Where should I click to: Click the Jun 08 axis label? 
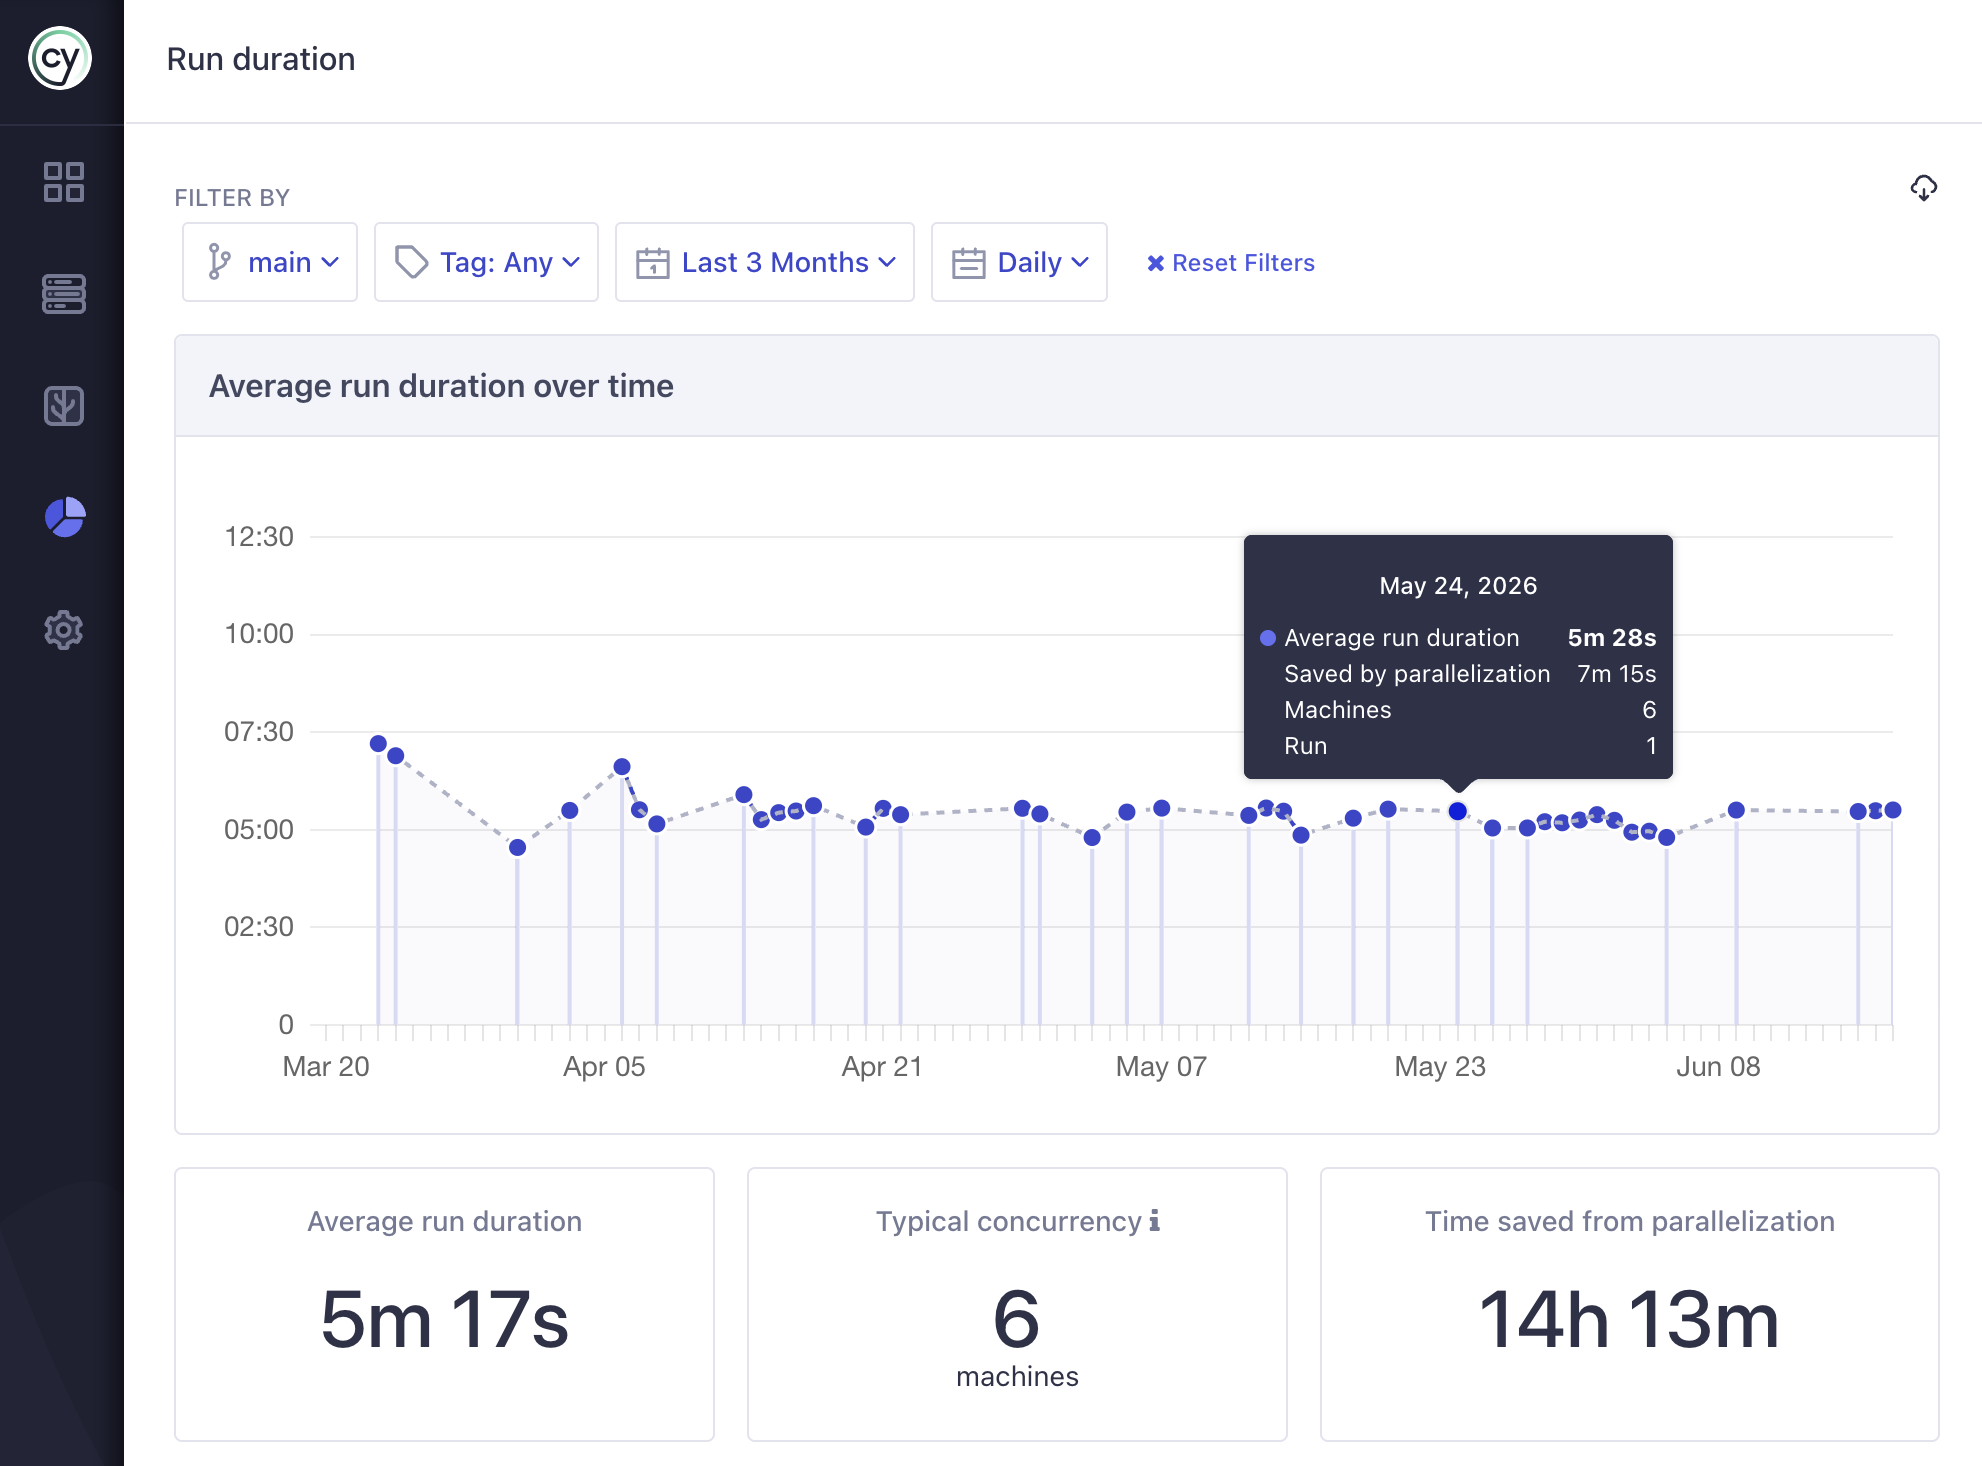(1718, 1067)
